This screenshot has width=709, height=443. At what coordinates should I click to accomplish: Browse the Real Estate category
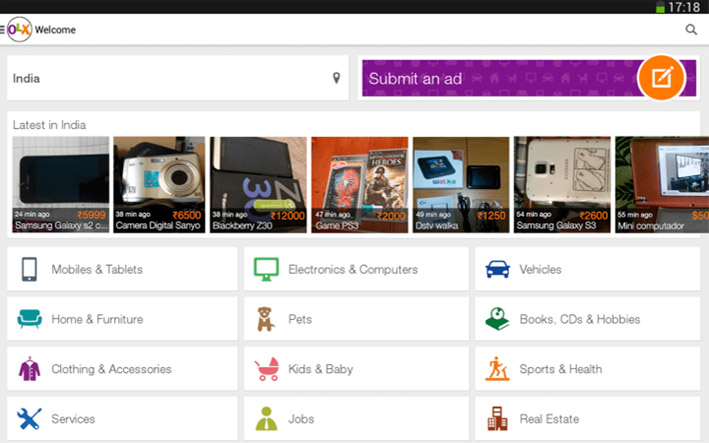[588, 419]
